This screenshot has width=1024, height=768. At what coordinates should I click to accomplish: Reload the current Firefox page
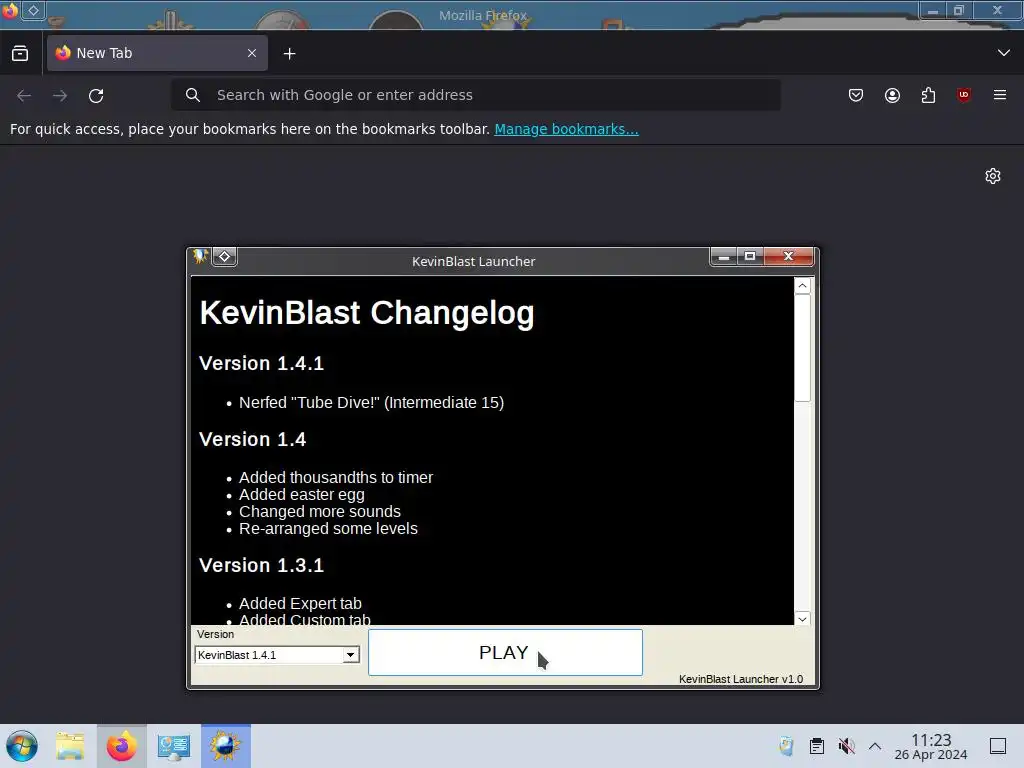click(96, 95)
